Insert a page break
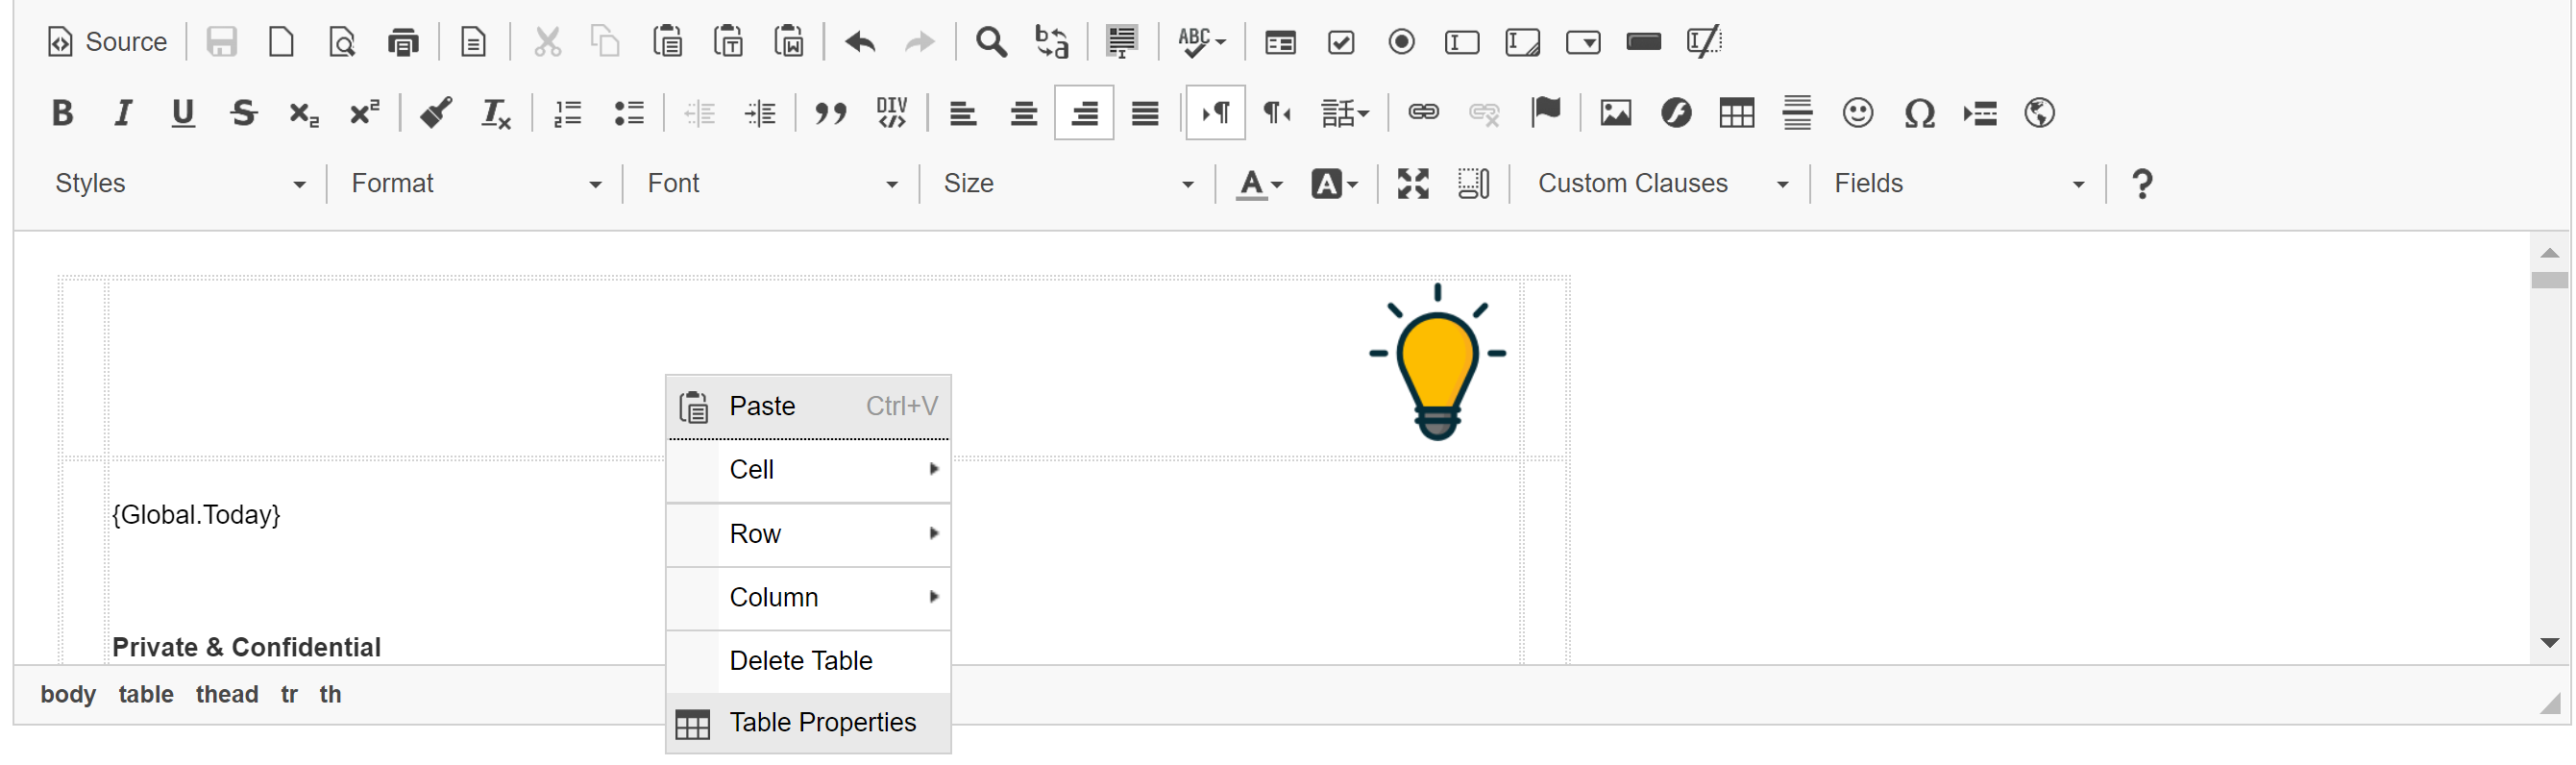This screenshot has height=765, width=2576. (x=1979, y=113)
